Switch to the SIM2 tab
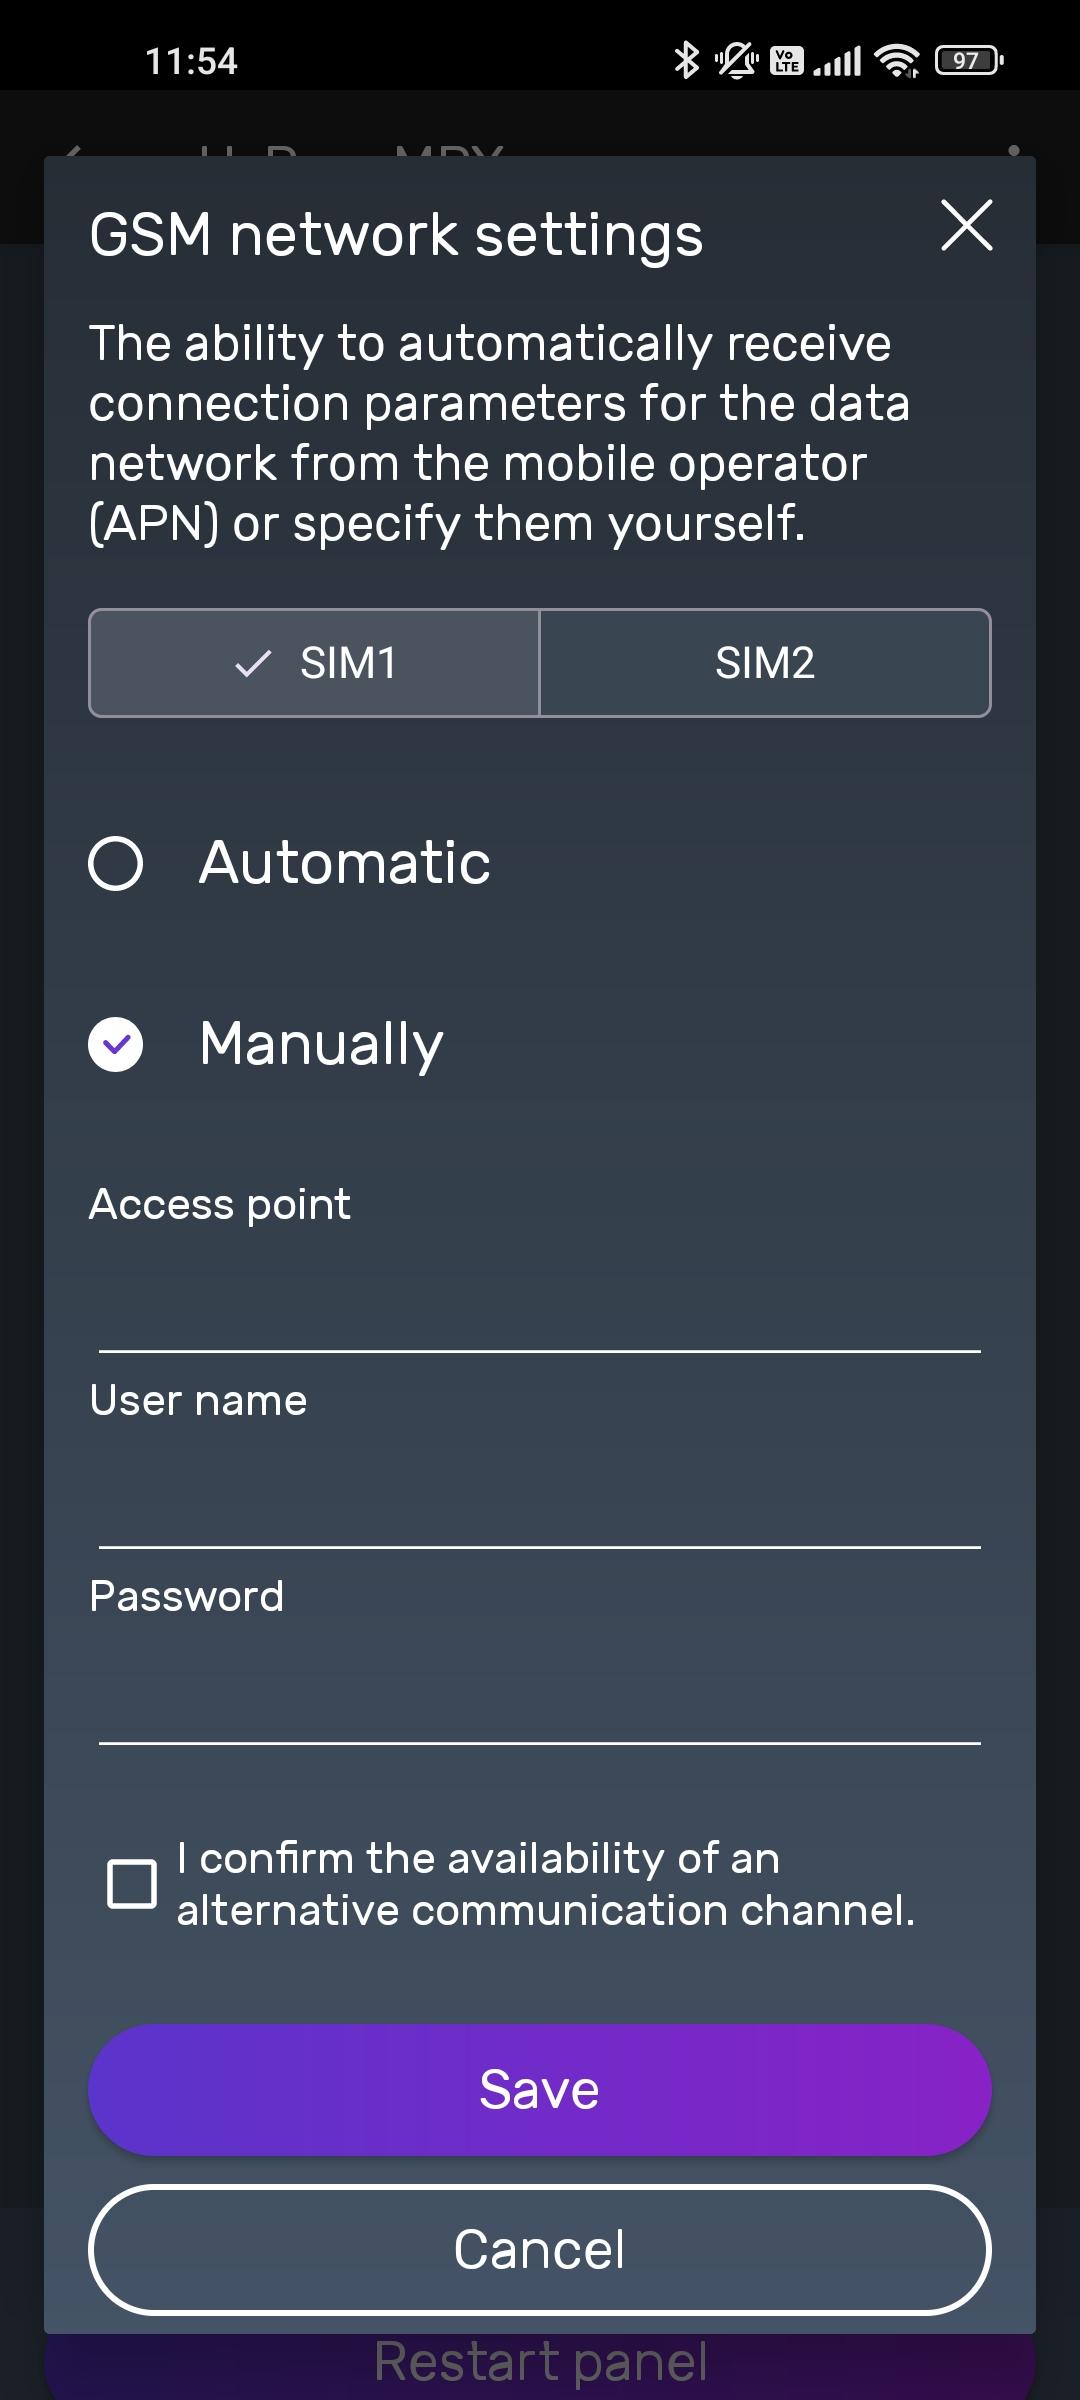Viewport: 1080px width, 2400px height. 765,663
